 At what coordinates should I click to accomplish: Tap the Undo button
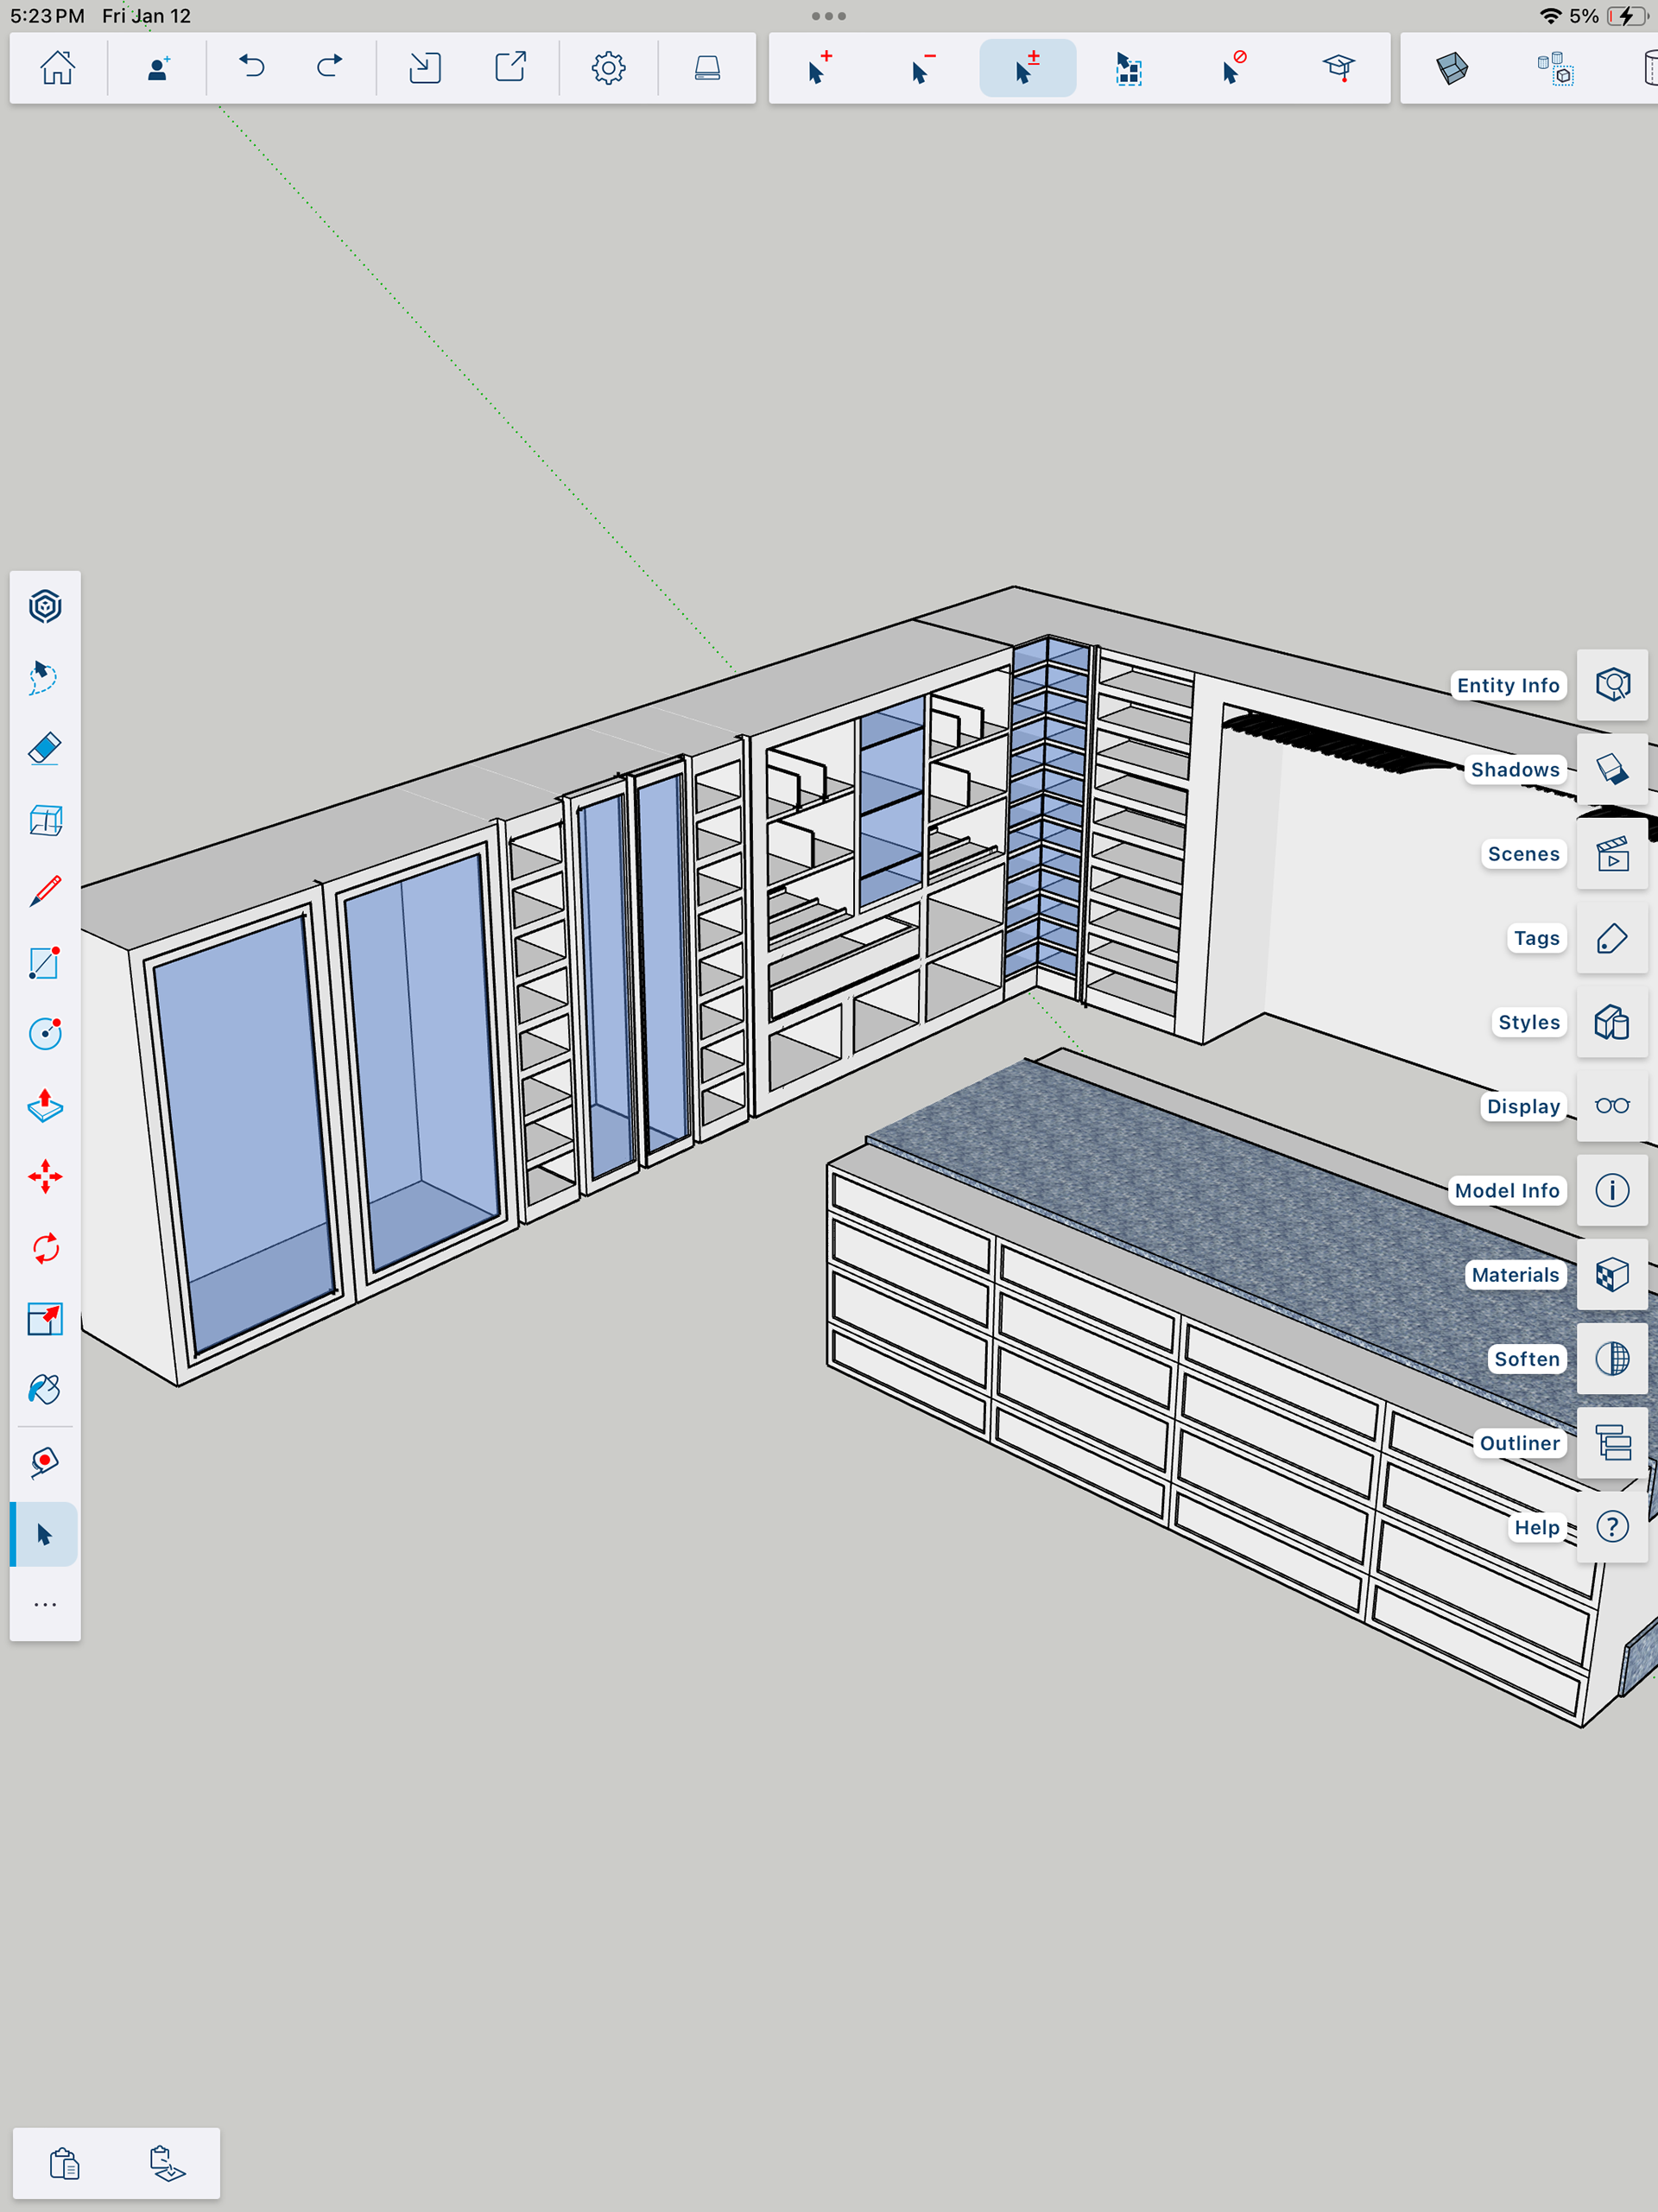tap(252, 68)
